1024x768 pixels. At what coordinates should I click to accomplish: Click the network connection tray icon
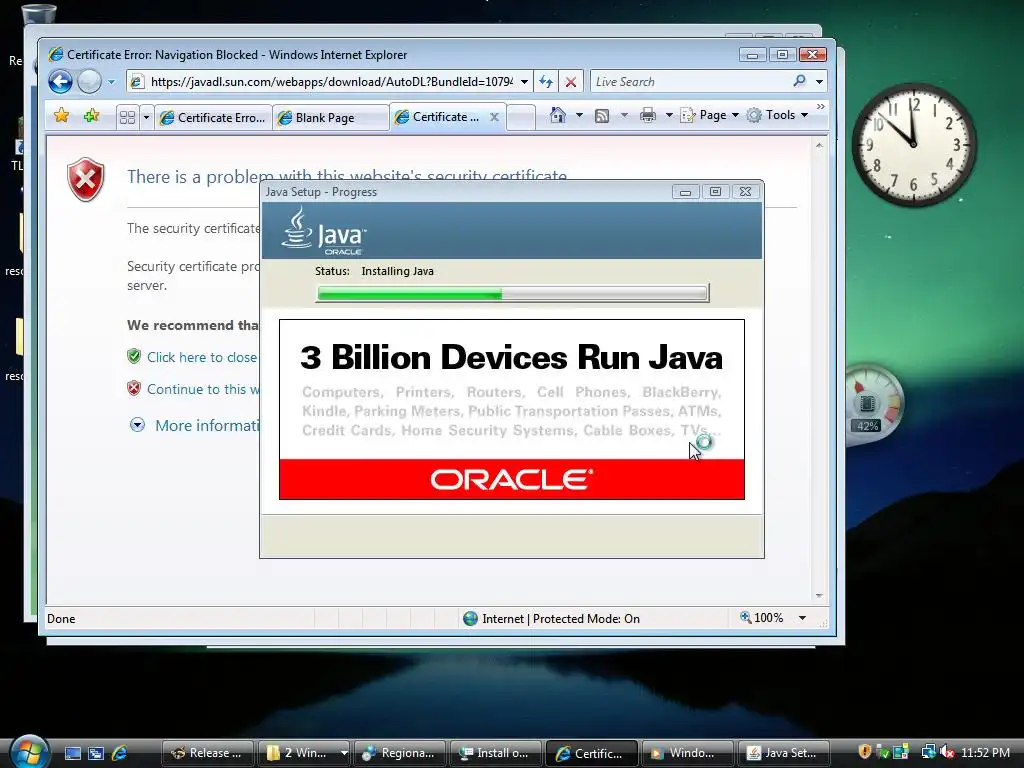pyautogui.click(x=928, y=752)
